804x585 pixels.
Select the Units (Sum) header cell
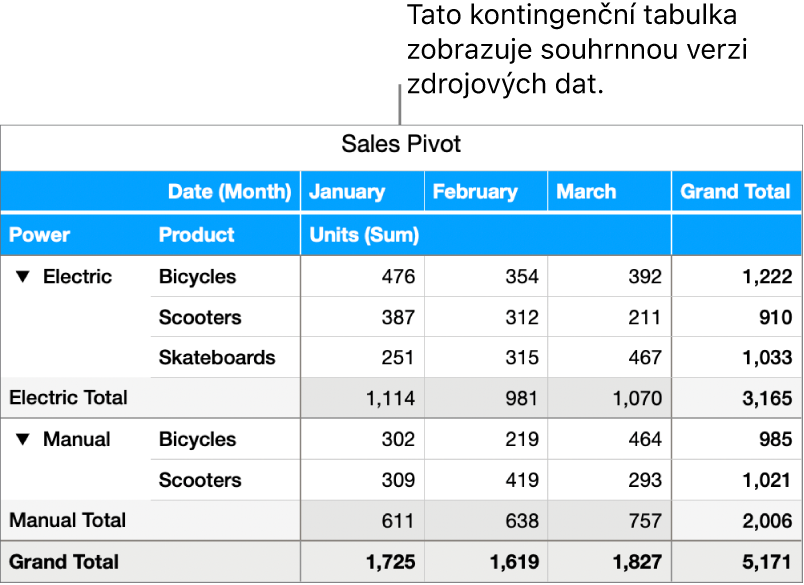[363, 235]
